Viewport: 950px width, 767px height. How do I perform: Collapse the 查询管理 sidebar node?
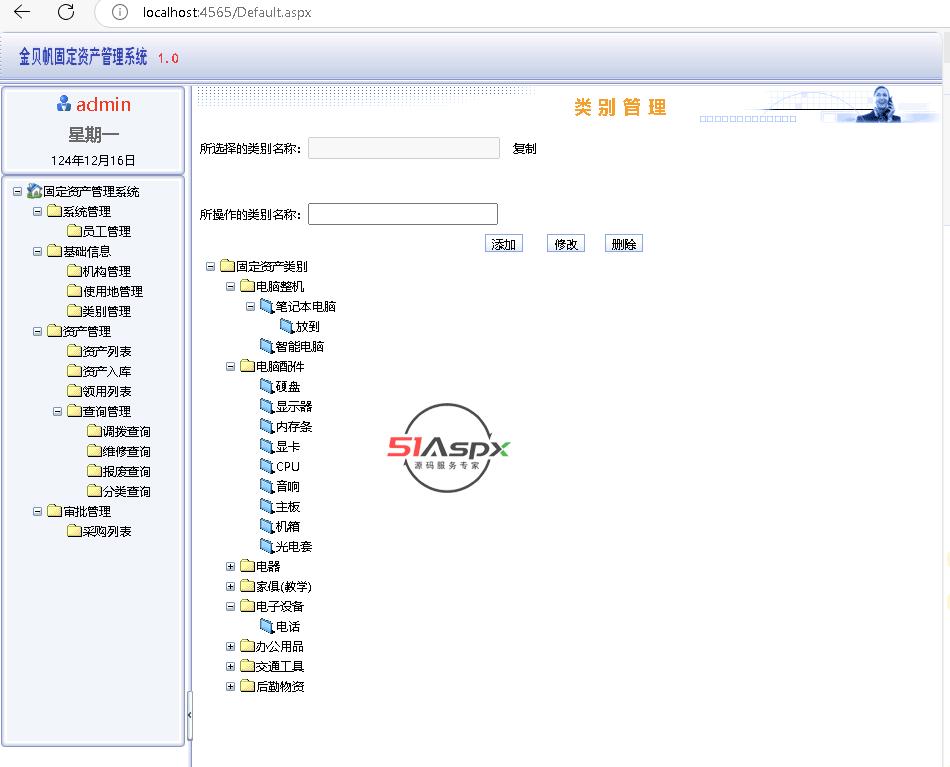tap(58, 411)
